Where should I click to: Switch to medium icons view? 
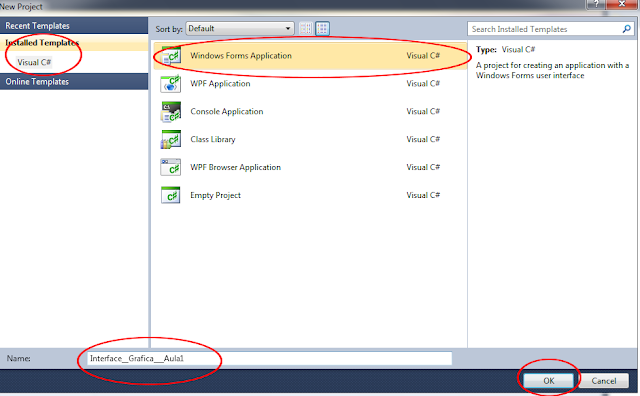322,29
